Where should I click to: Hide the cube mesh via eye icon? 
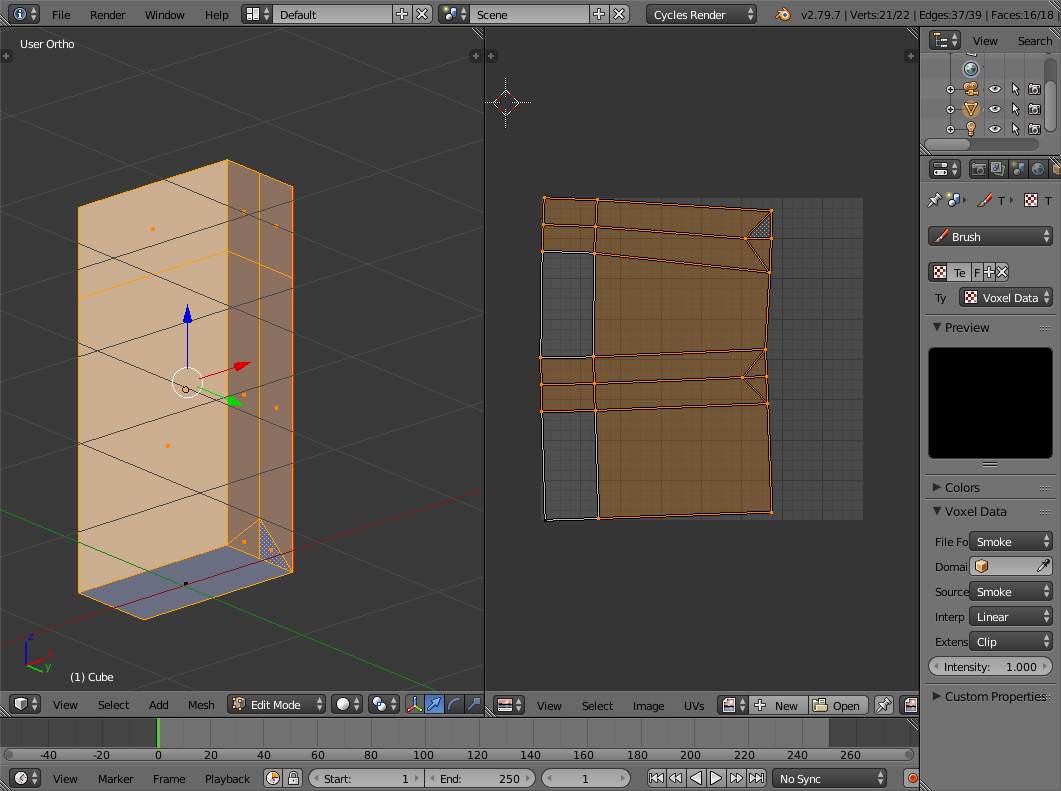(994, 109)
